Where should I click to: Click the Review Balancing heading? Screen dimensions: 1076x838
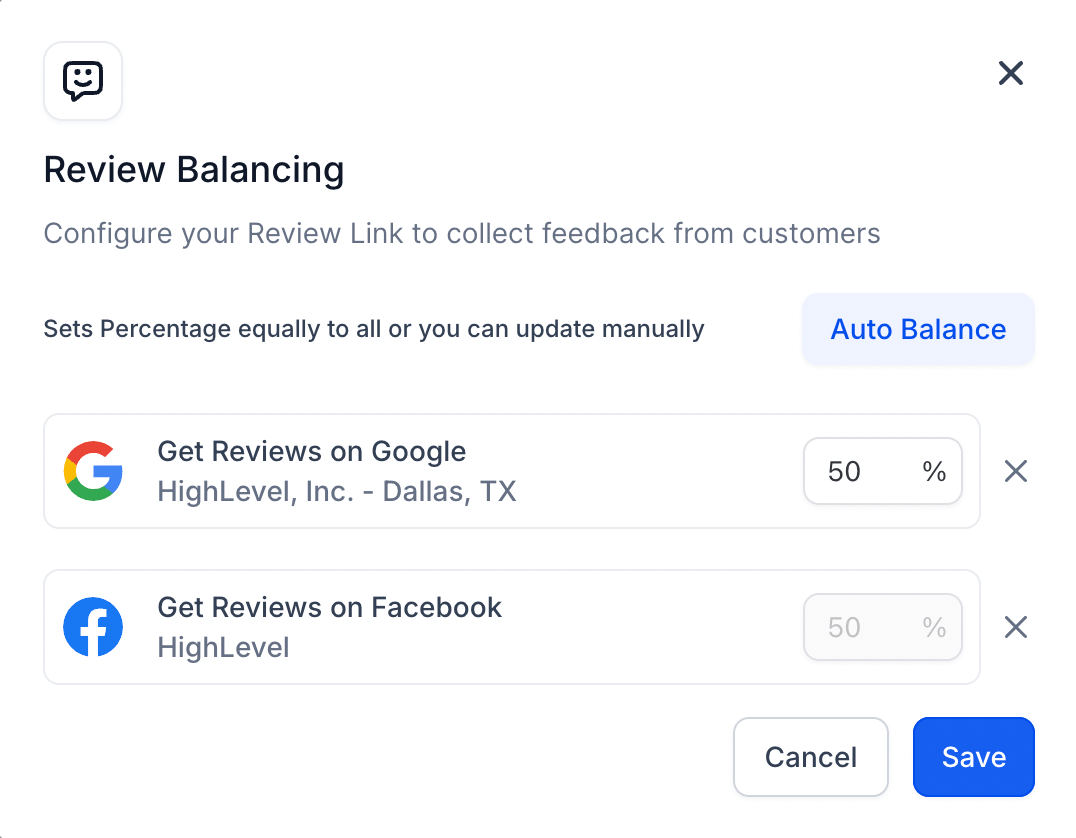pyautogui.click(x=194, y=170)
